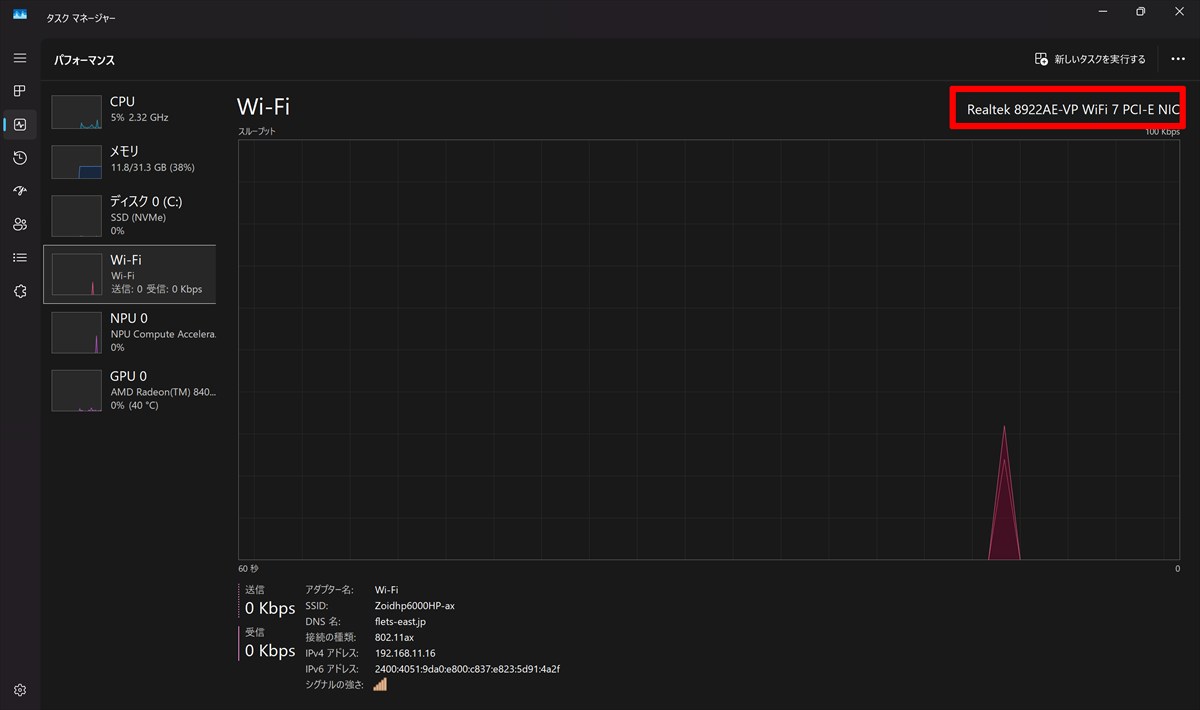Screen dimensions: 1200x710
Task: Select the メモリ performance entry
Action: pyautogui.click(x=130, y=162)
